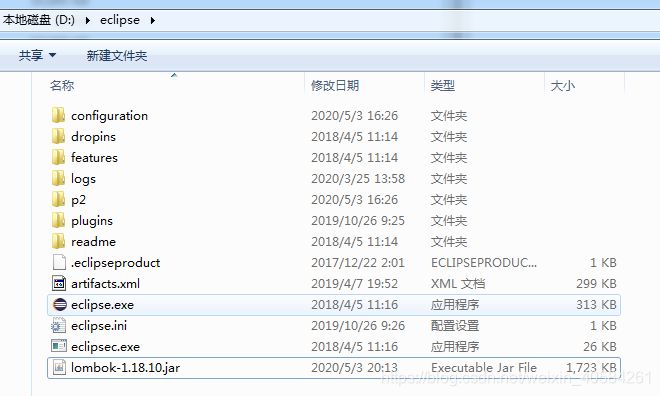
Task: Click the p2 folder icon
Action: [x=59, y=199]
